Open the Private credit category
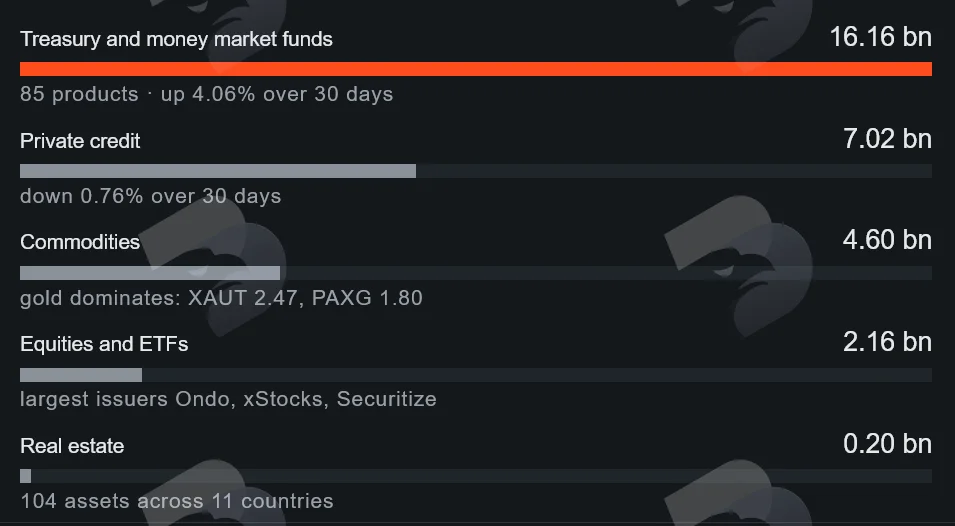The height and width of the screenshot is (526, 955). pos(80,141)
